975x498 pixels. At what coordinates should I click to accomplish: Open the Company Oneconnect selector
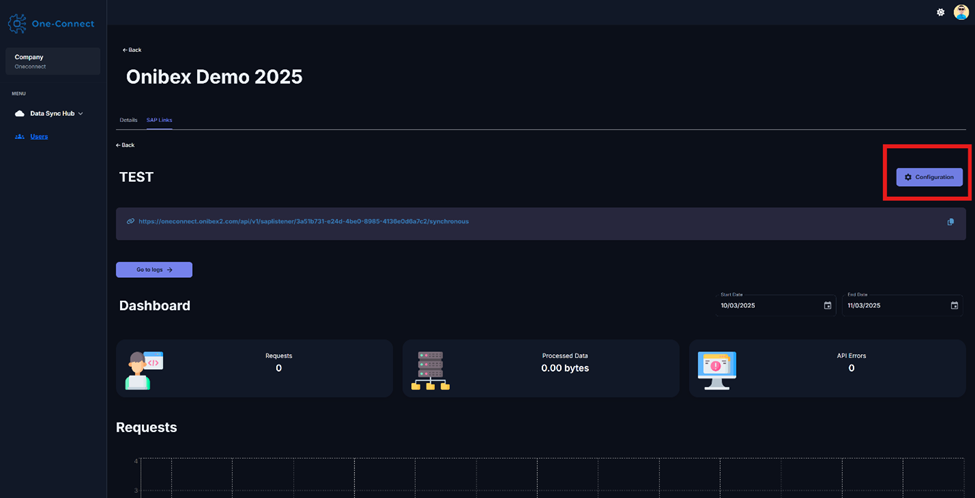click(53, 61)
